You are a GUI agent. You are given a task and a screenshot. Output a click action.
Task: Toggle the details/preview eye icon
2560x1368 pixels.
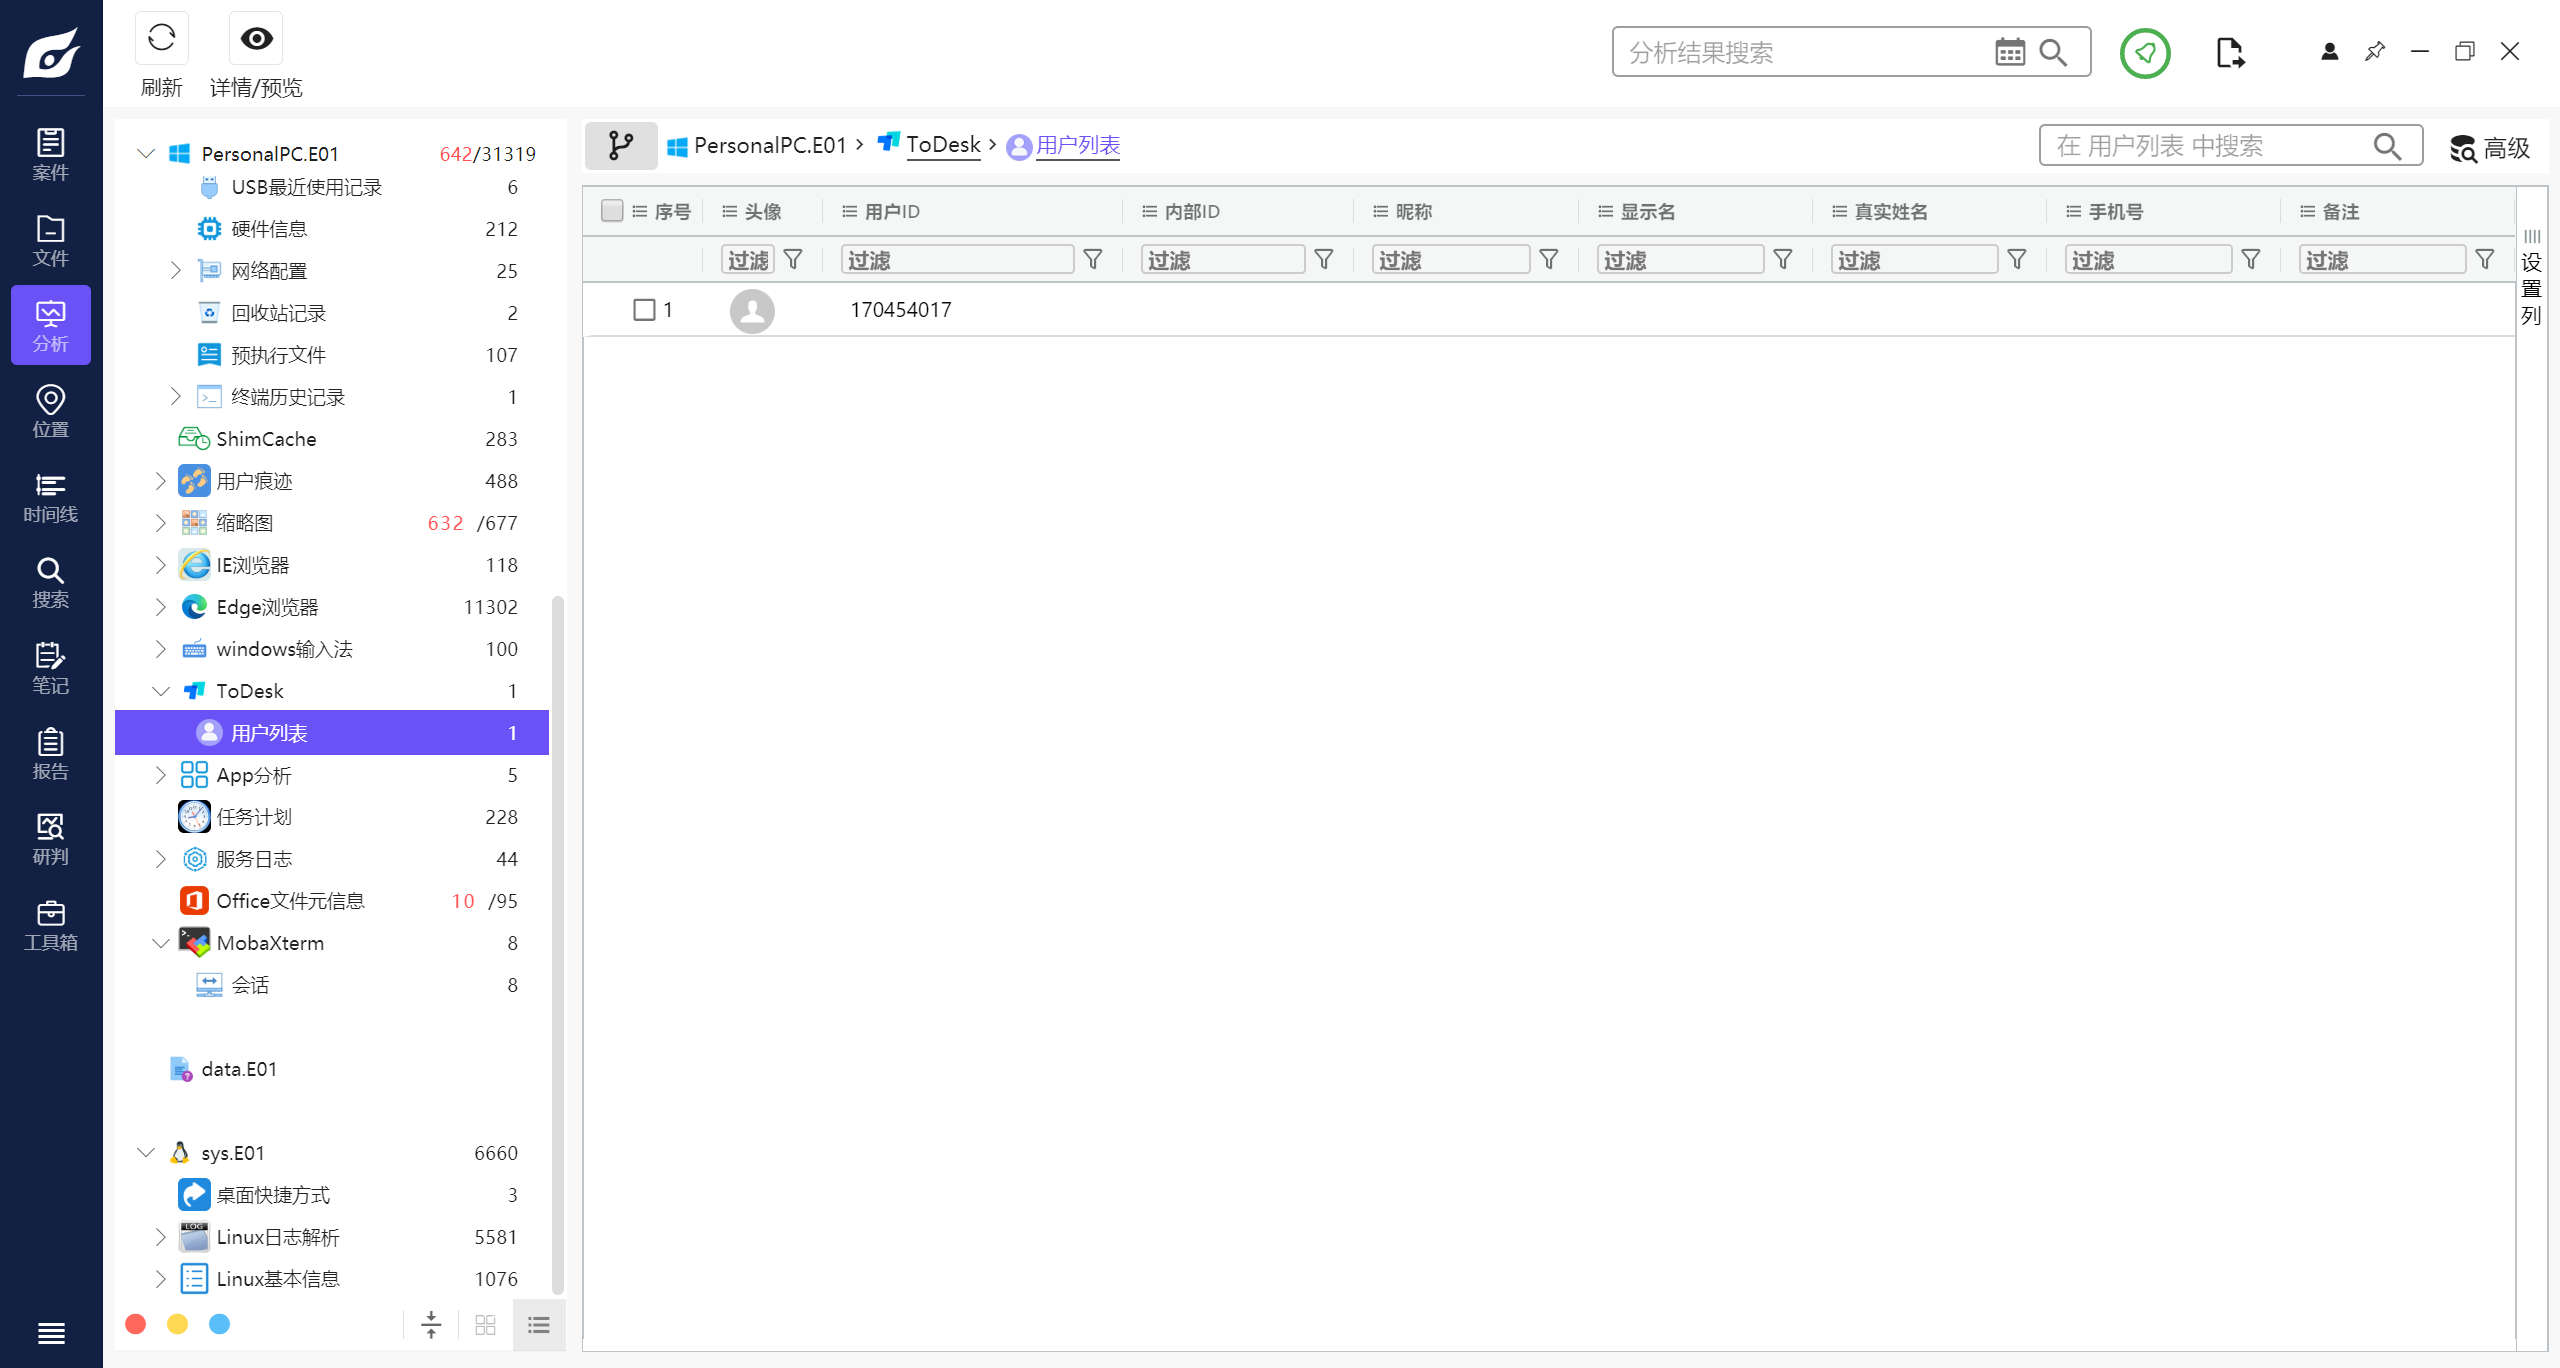[256, 39]
